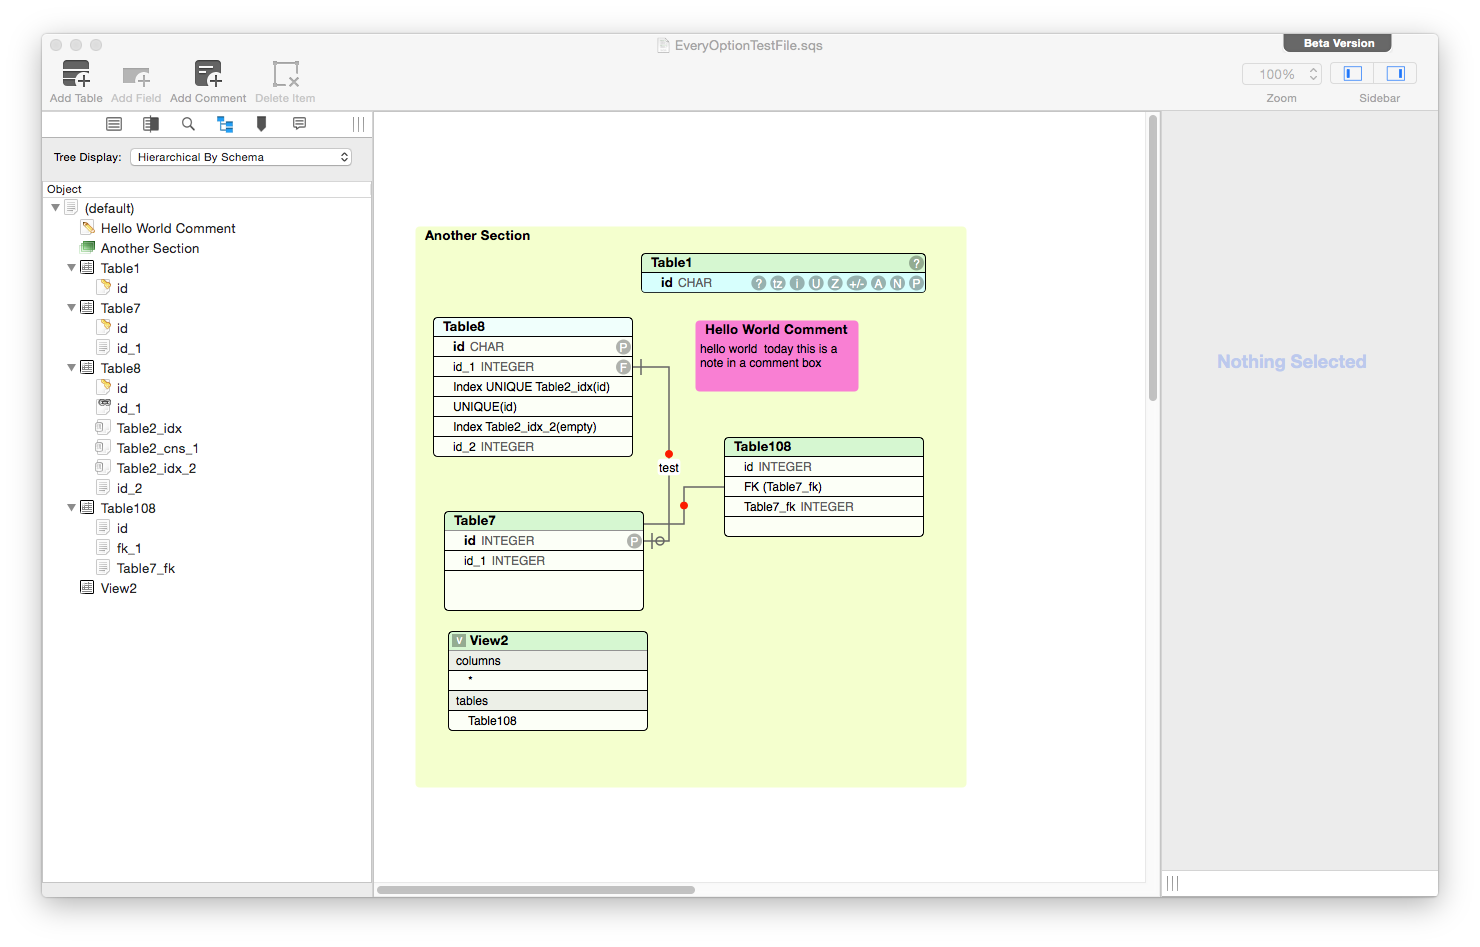Click the bookmark tag icon in sidebar

click(261, 124)
